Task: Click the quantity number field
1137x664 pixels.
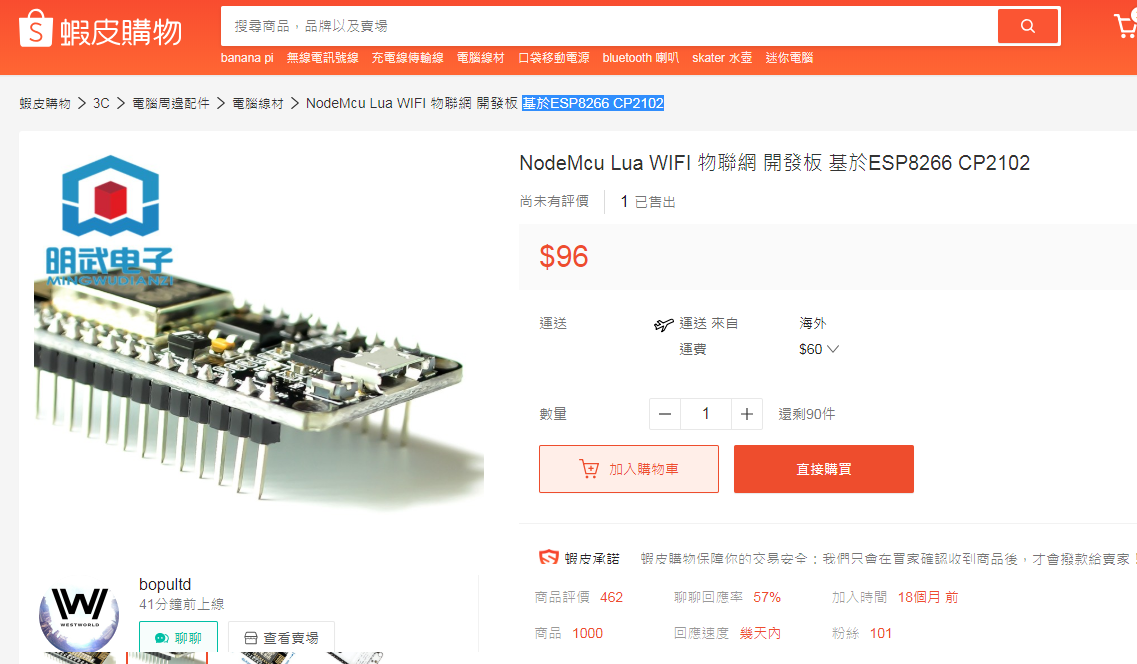Action: 706,414
